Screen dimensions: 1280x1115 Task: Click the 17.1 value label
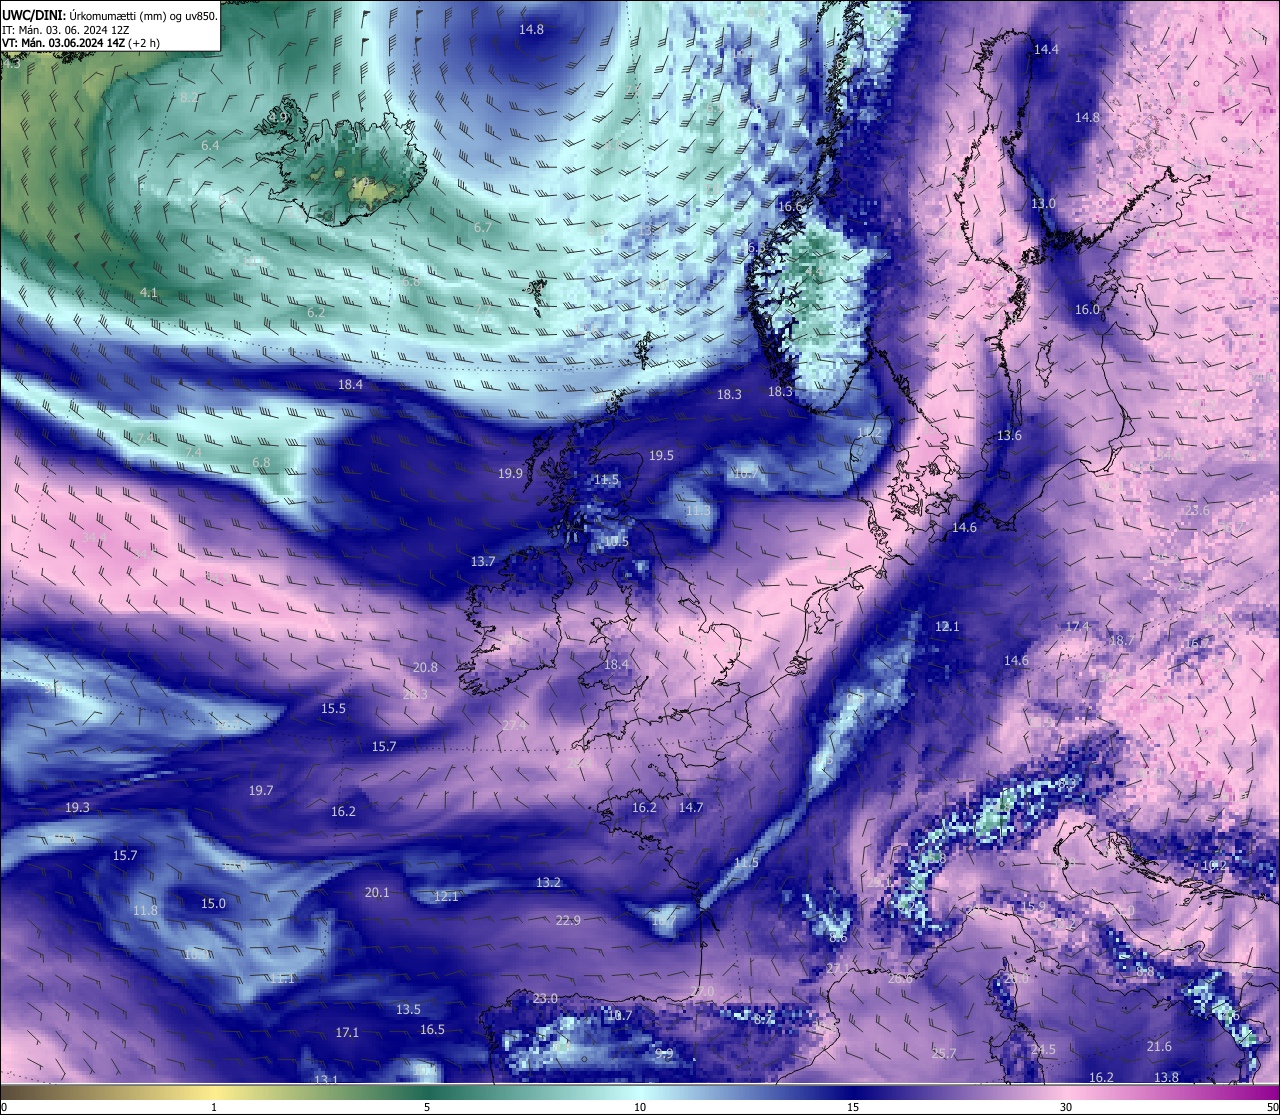pos(347,1032)
